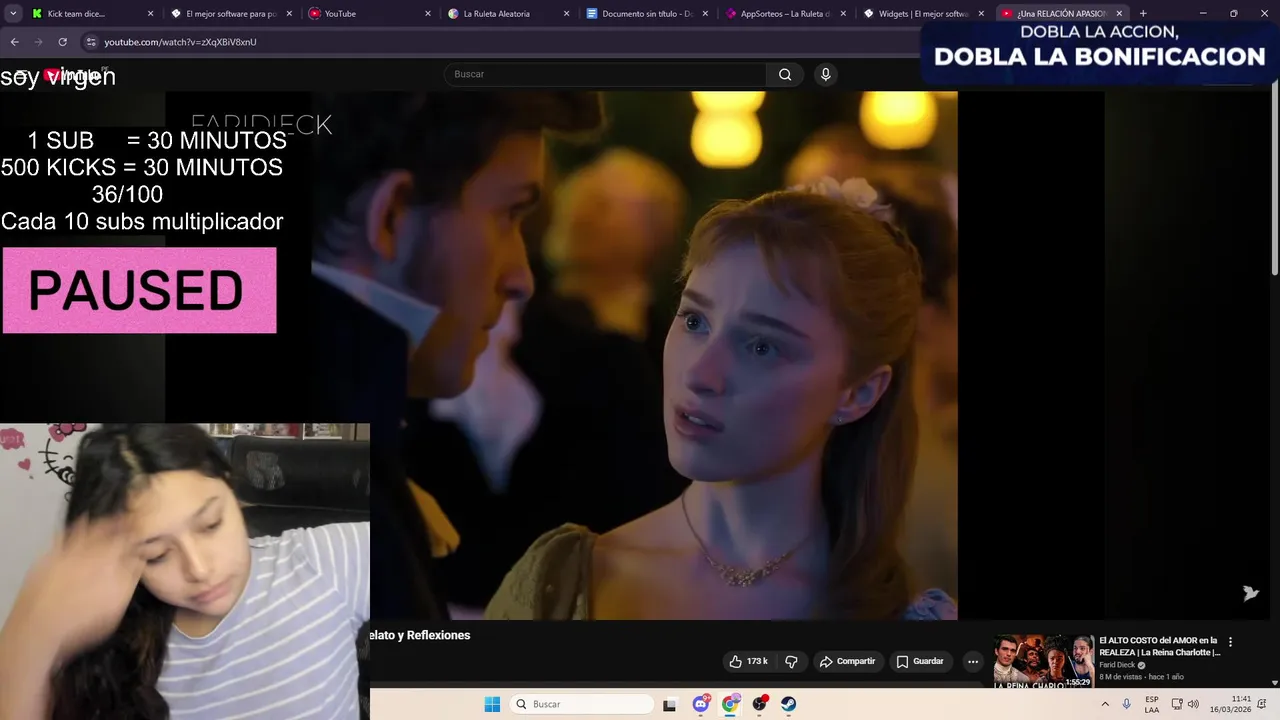Open clock showing 11:41 and date

[x=1230, y=704]
